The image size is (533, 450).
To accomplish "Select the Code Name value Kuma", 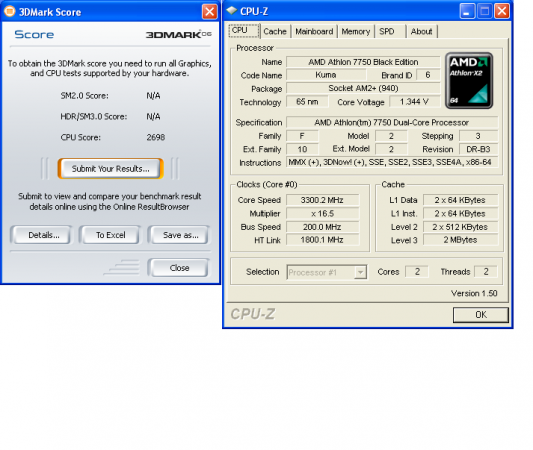I will click(x=326, y=75).
